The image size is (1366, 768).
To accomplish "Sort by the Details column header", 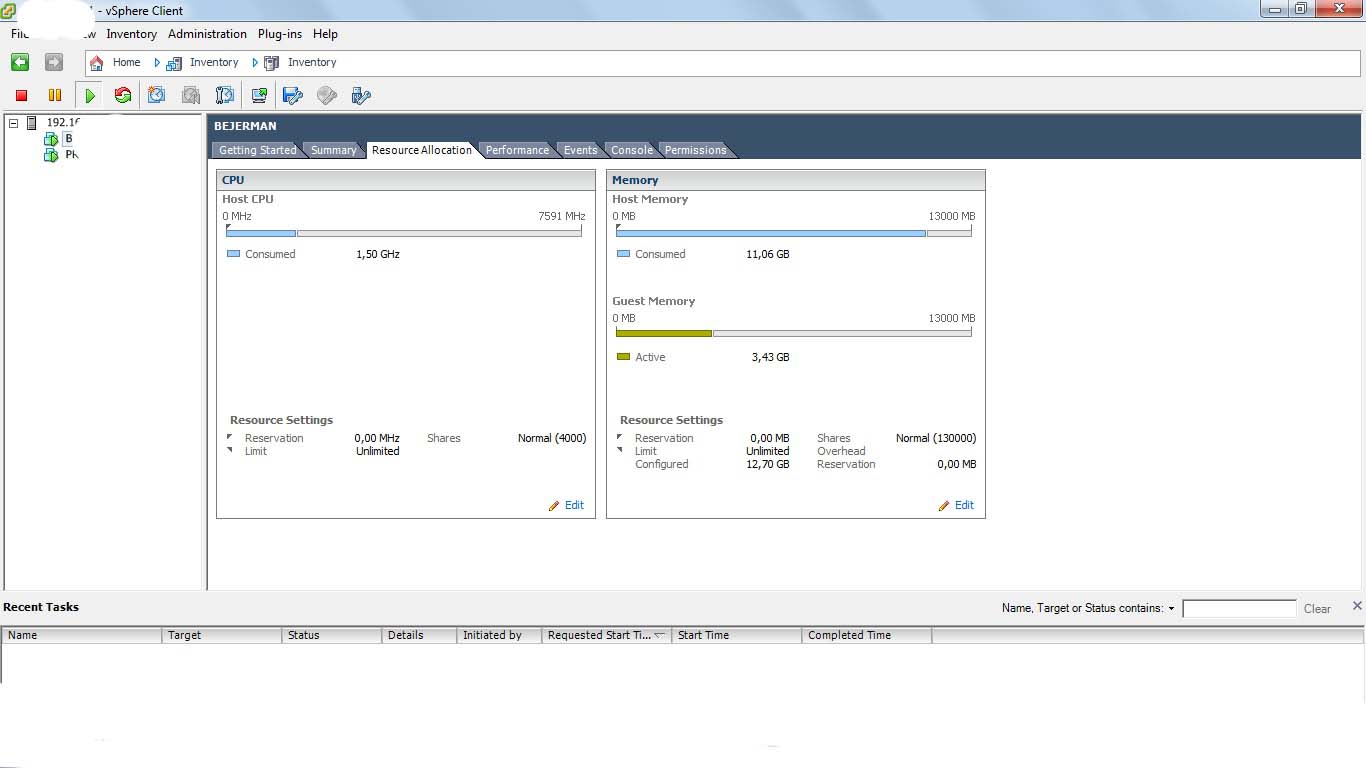I will 419,635.
